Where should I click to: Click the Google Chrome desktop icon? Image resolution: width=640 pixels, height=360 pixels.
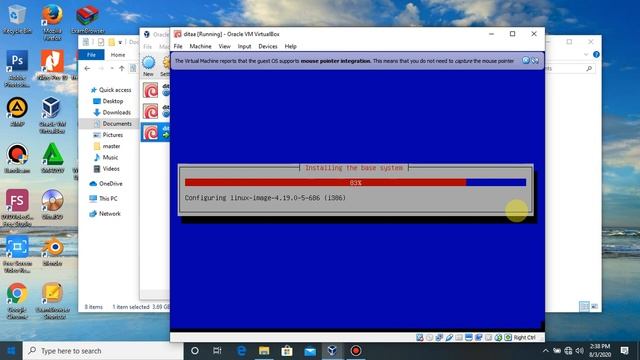tap(17, 301)
